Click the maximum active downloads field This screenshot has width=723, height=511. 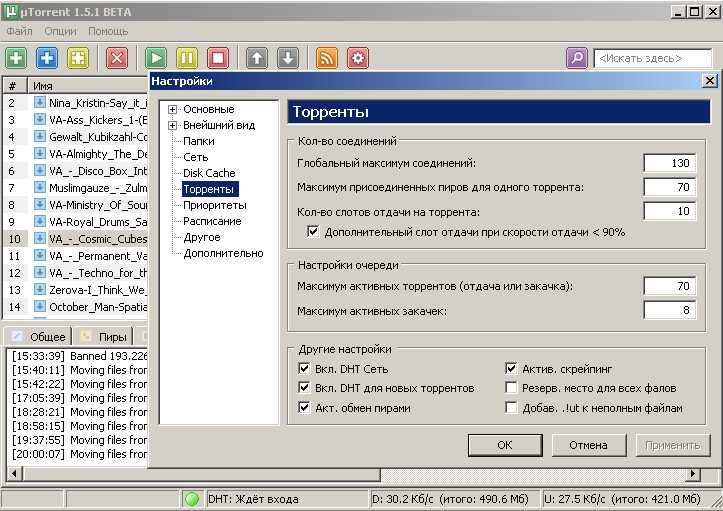tap(670, 310)
